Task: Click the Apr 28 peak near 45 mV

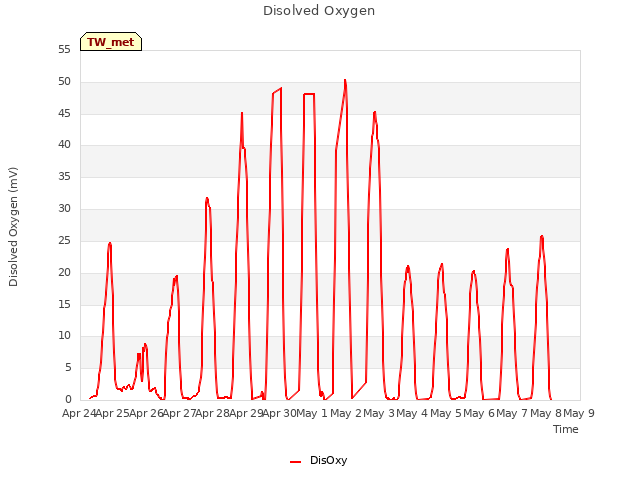Action: [242, 113]
